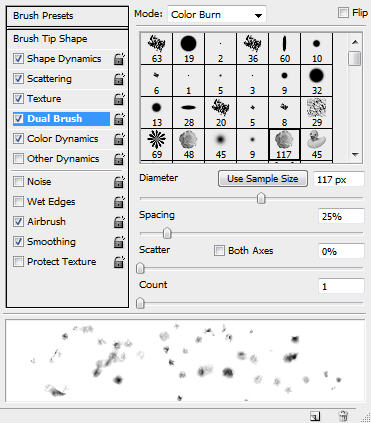Screen dimensions: 371x423
Task: Open the Texture settings label
Action: [44, 99]
